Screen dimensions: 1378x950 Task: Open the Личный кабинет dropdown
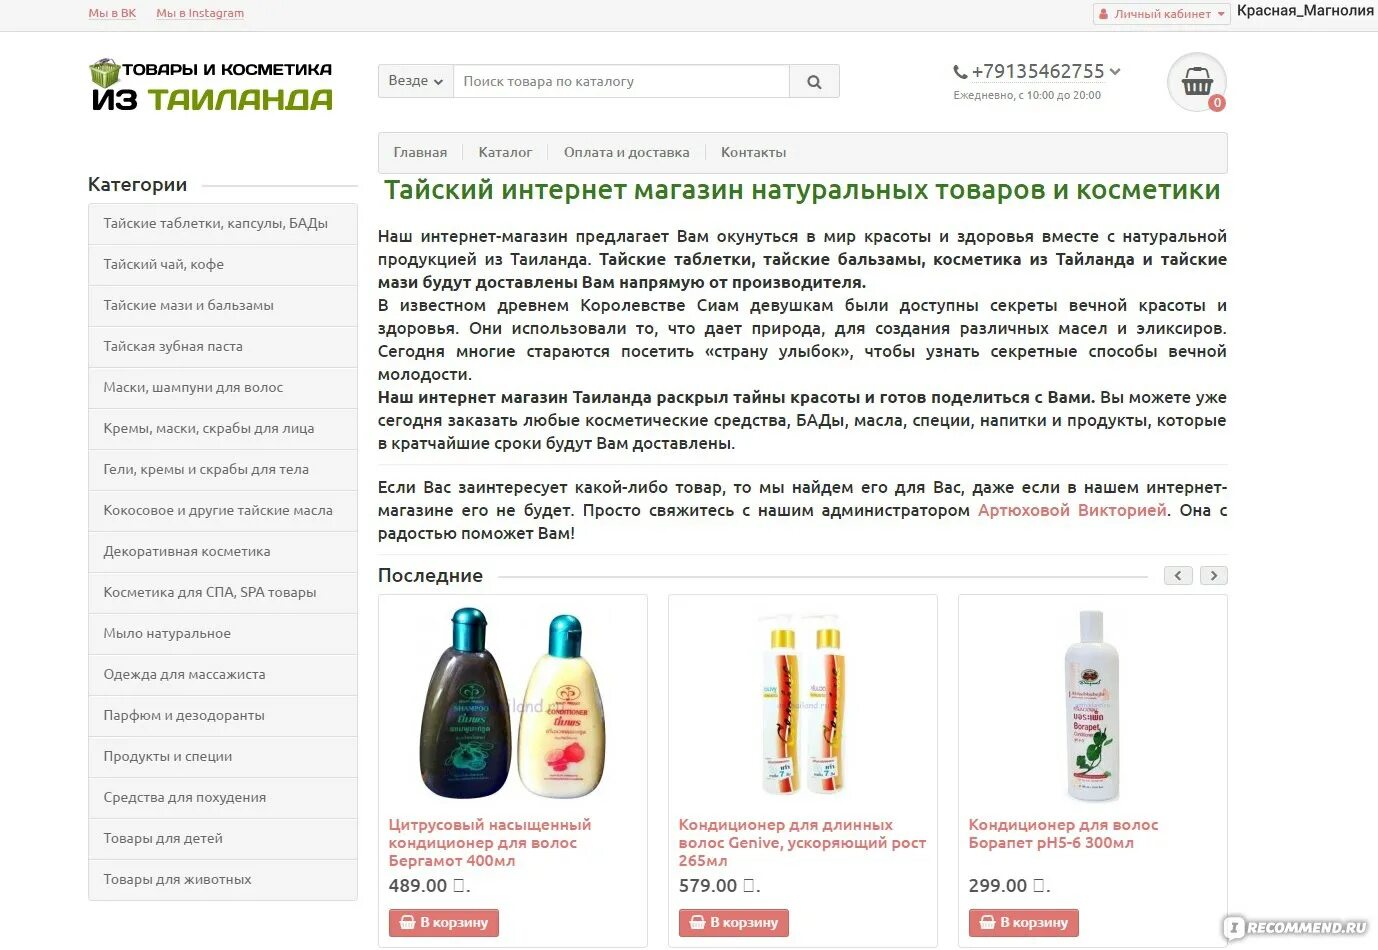(x=1161, y=14)
